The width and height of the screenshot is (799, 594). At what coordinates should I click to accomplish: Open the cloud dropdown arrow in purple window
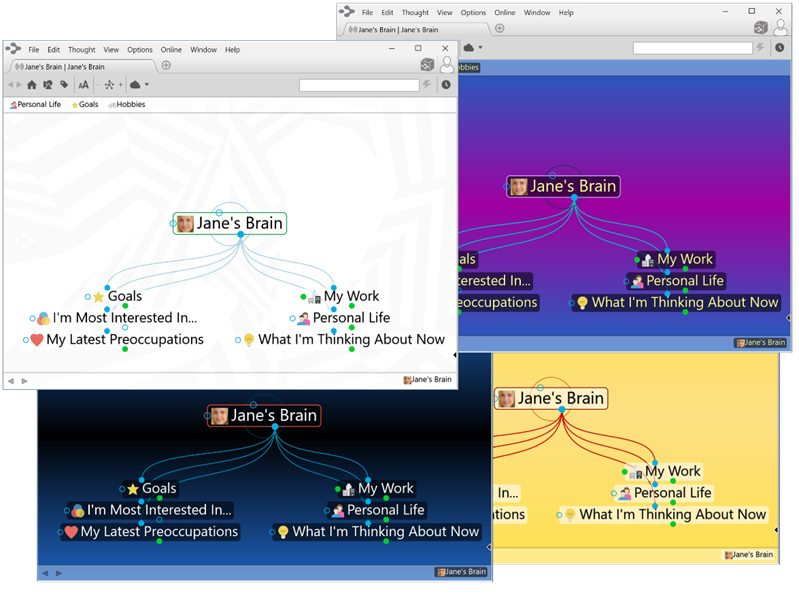(481, 47)
